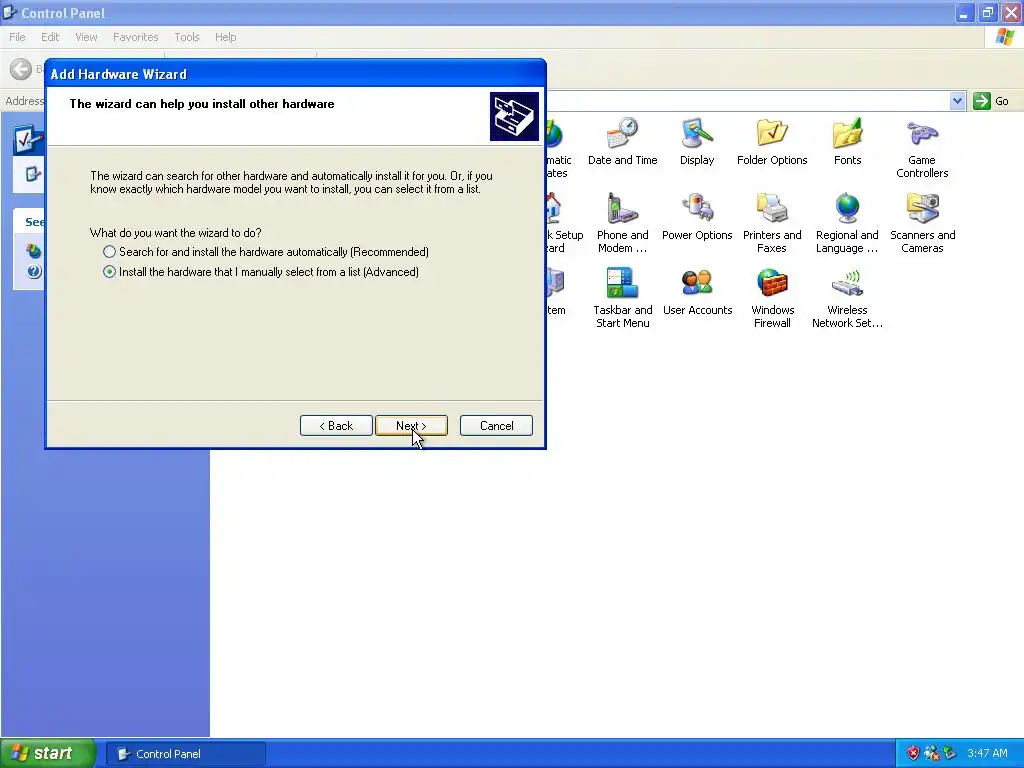Open Printers and Faxes icon
Screen dimensions: 1024x768
click(x=772, y=223)
